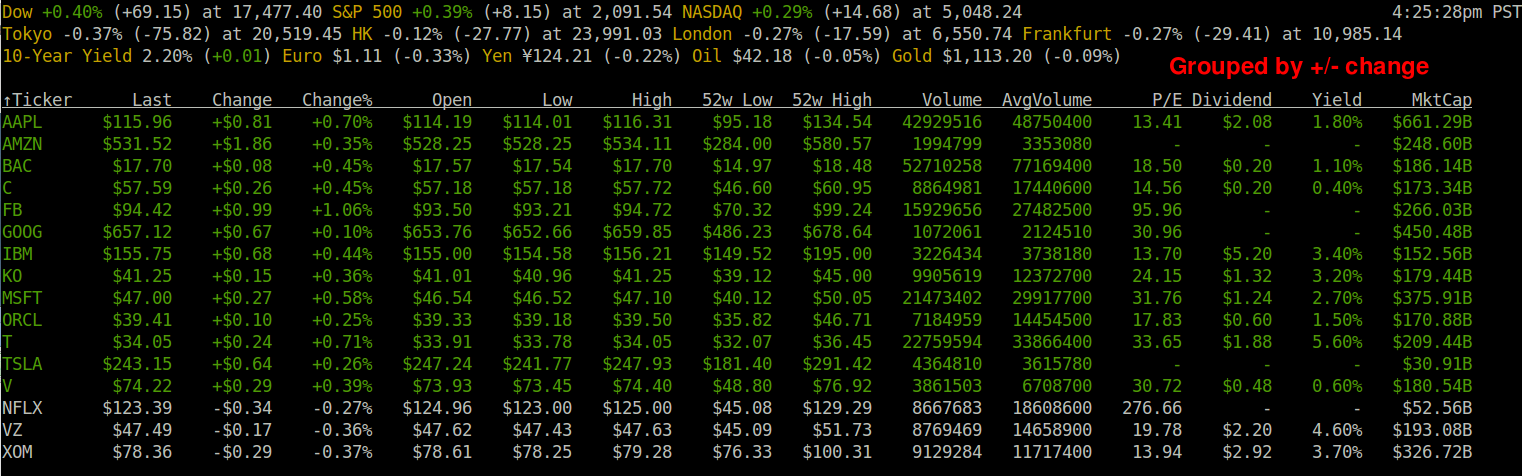1522x476 pixels.
Task: Click NFLX P/E value 276.66
Action: 1152,408
